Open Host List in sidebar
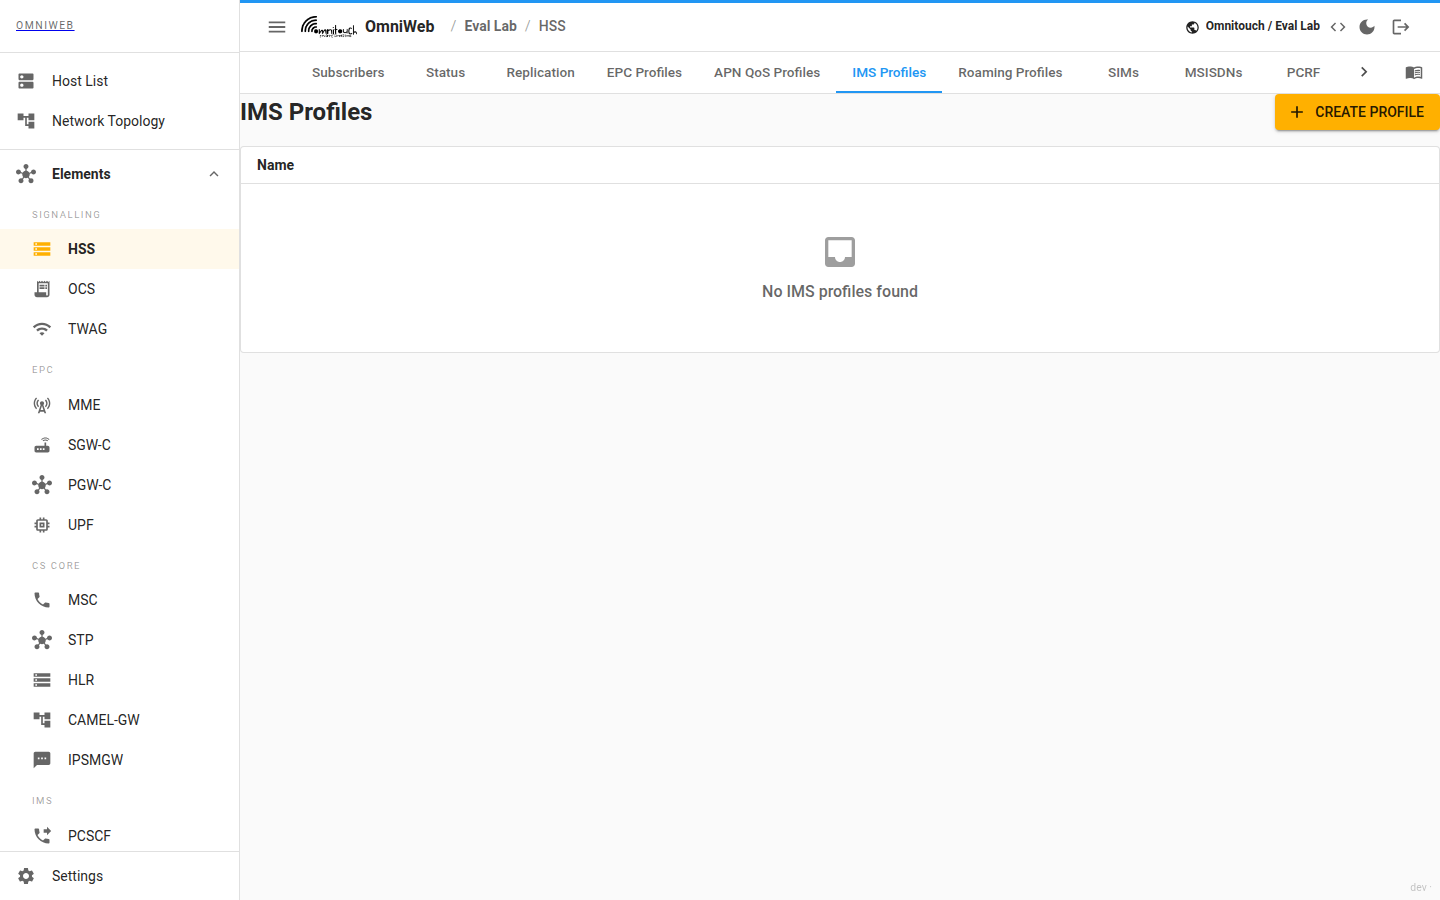The width and height of the screenshot is (1440, 900). pos(120,81)
